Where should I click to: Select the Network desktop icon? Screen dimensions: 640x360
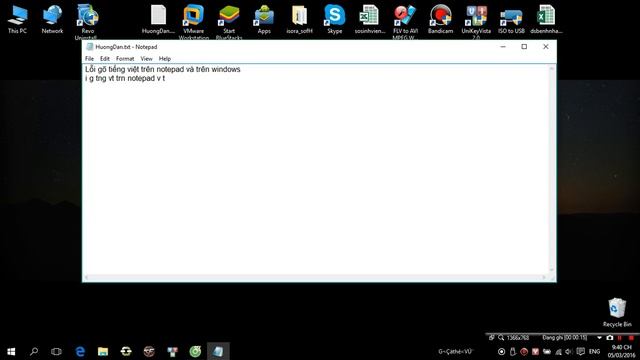52,19
